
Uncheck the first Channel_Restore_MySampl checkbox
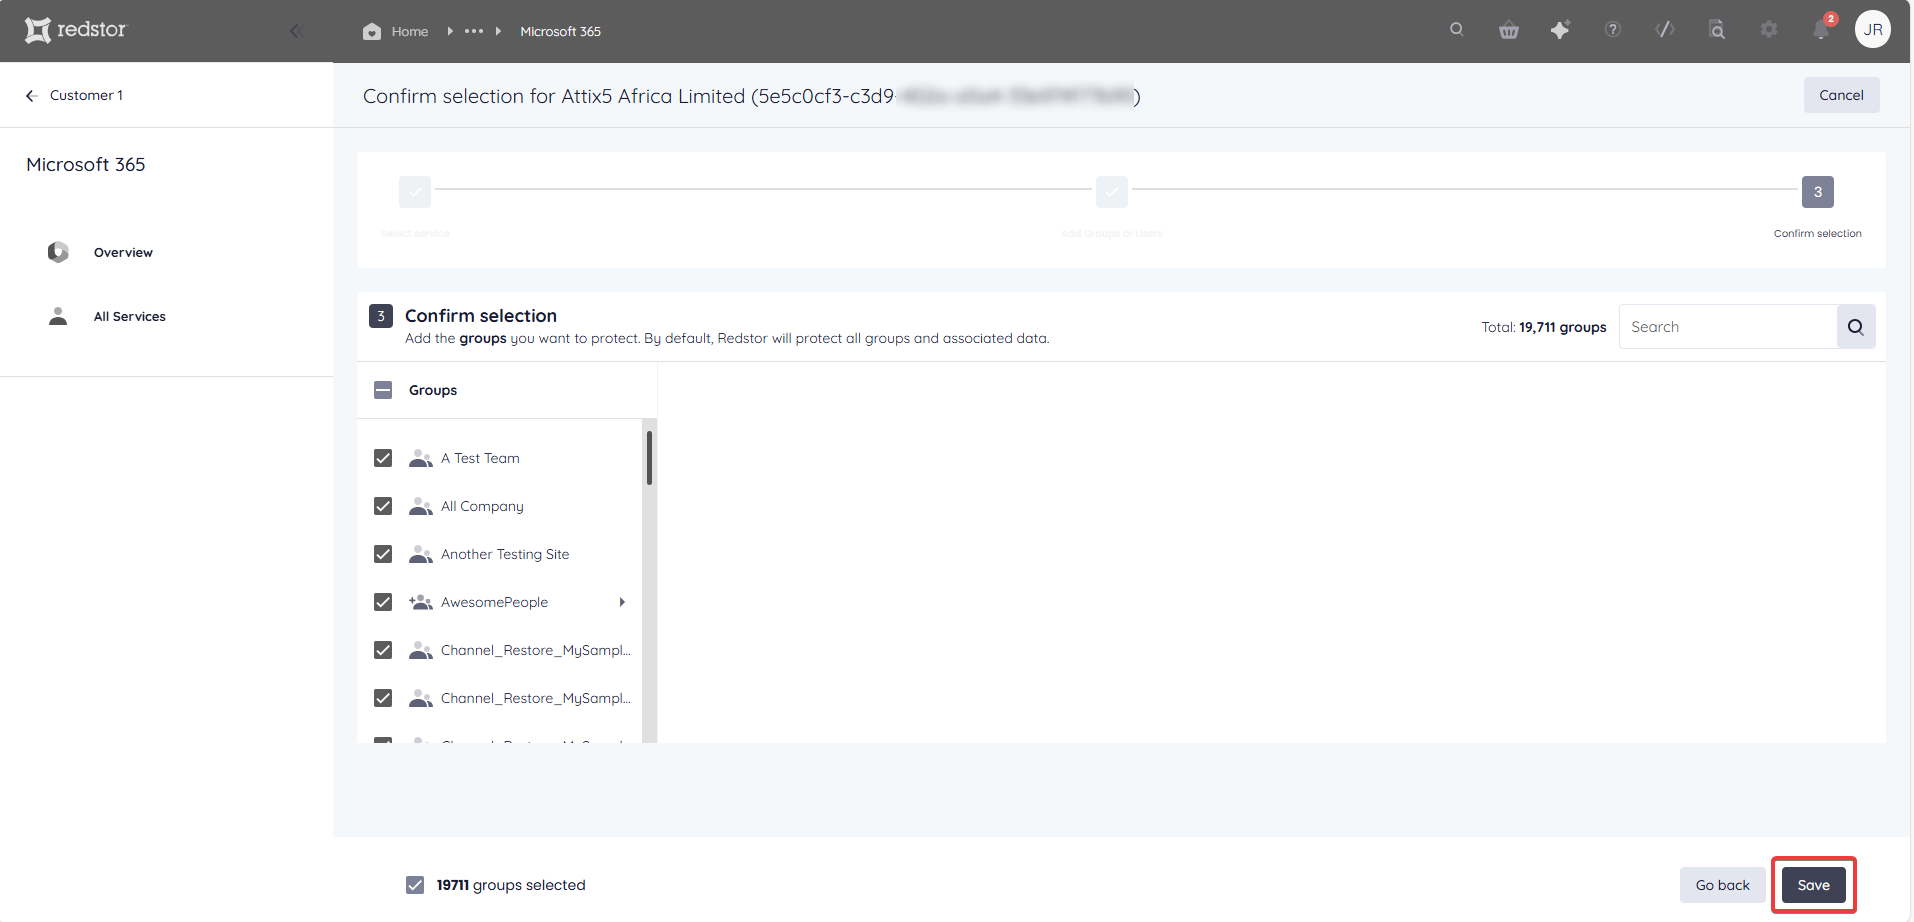click(x=383, y=650)
